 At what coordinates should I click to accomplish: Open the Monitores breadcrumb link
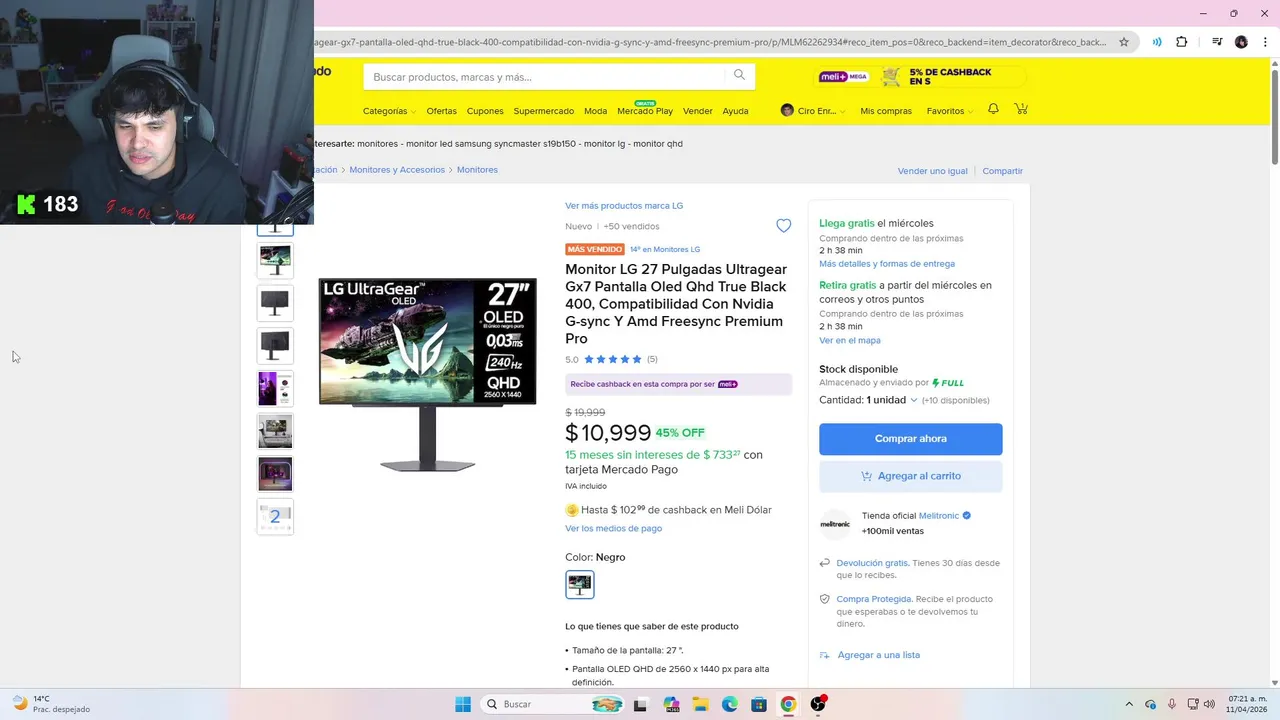pos(477,170)
